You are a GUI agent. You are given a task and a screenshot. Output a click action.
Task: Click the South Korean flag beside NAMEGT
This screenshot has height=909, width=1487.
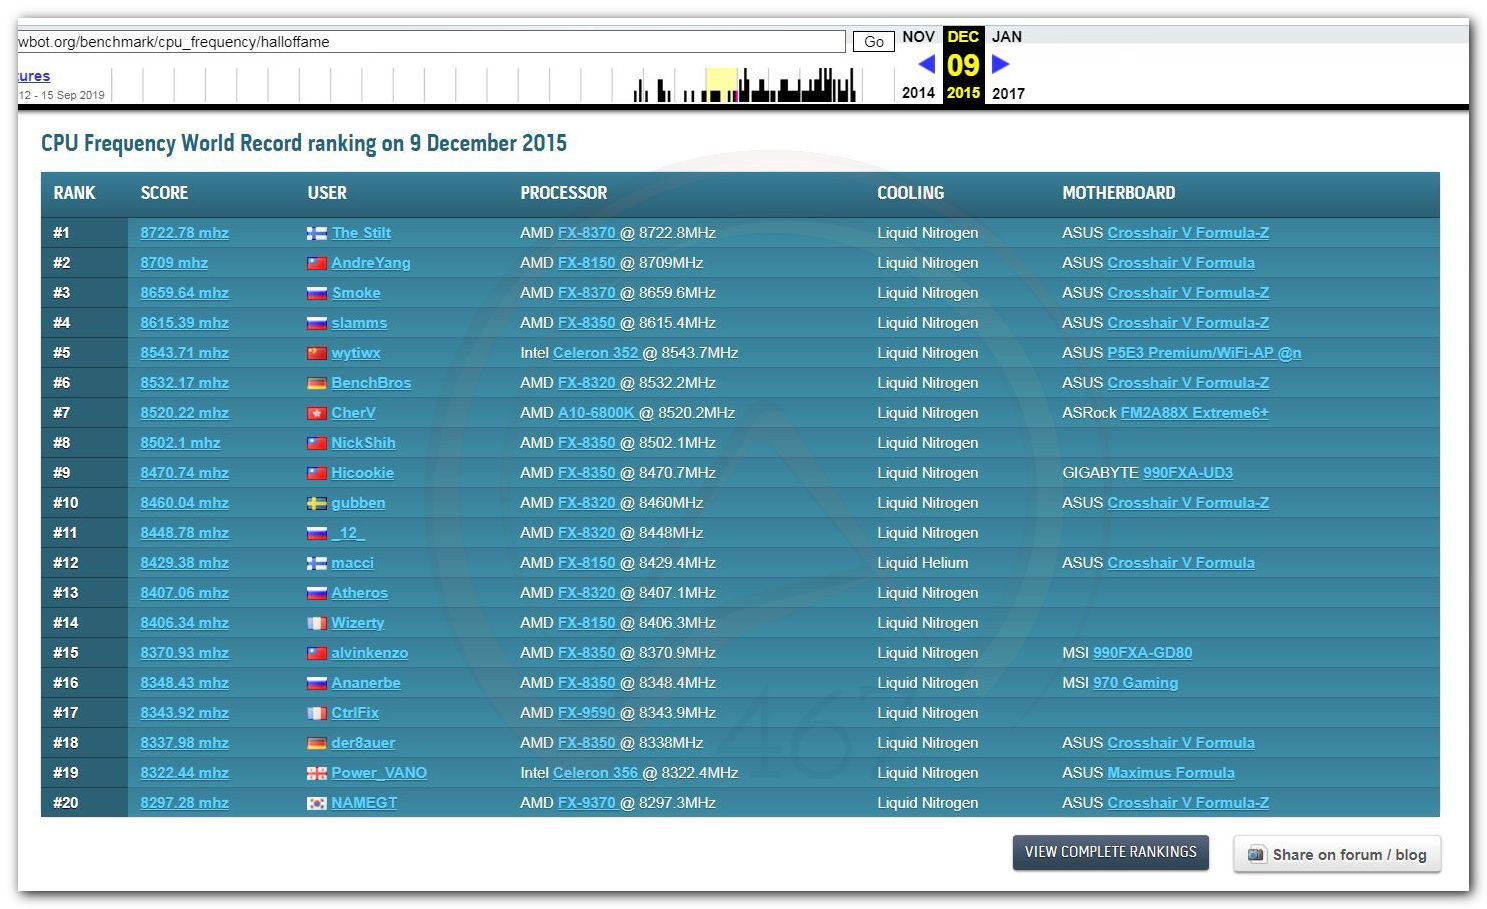point(317,803)
